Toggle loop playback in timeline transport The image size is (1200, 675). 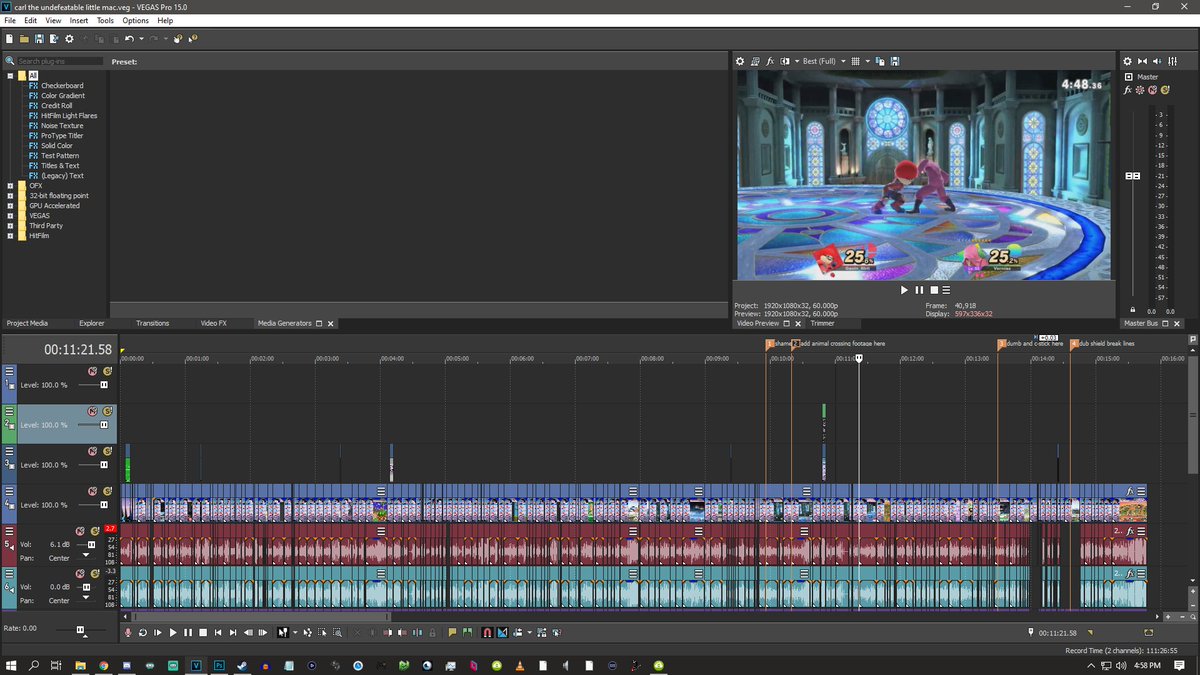[142, 632]
